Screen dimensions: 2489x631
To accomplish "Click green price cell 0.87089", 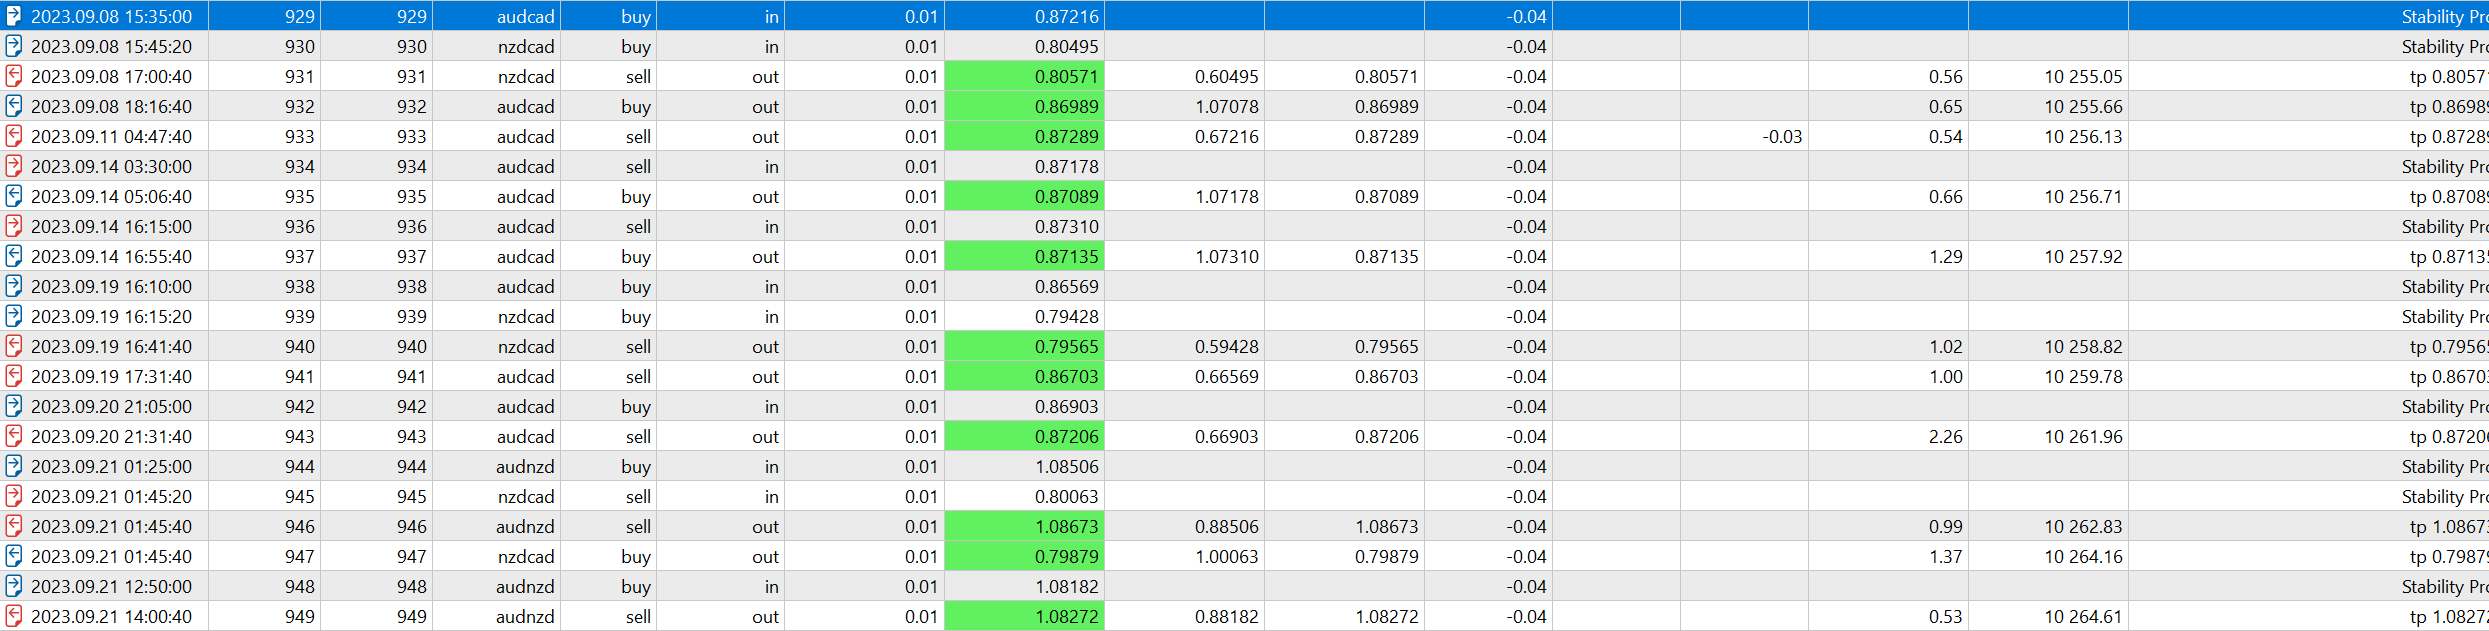I will [x=1024, y=196].
